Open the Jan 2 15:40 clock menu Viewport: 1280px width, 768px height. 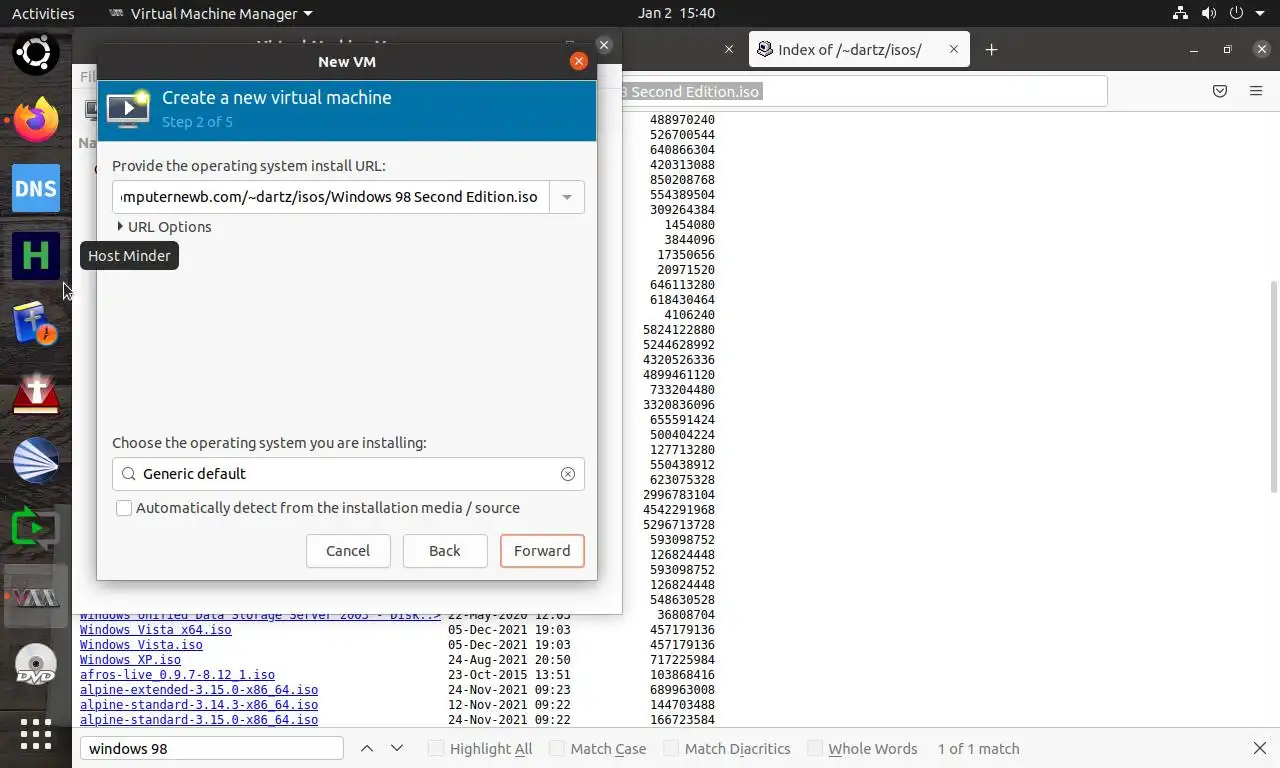(x=677, y=13)
